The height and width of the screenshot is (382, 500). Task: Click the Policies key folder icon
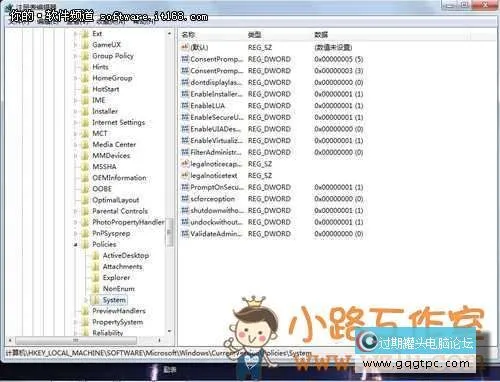[x=86, y=244]
